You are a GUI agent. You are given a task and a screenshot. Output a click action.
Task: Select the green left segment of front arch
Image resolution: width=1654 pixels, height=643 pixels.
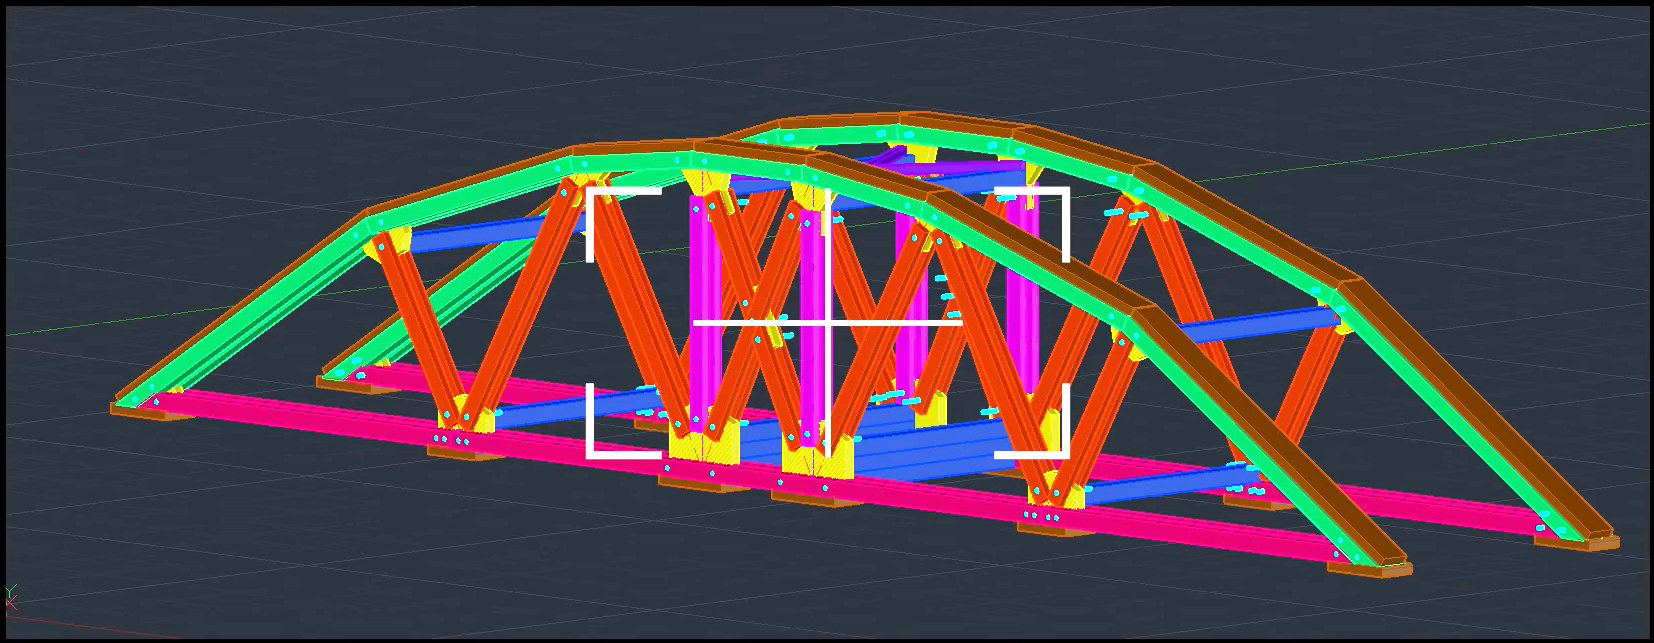coord(260,300)
